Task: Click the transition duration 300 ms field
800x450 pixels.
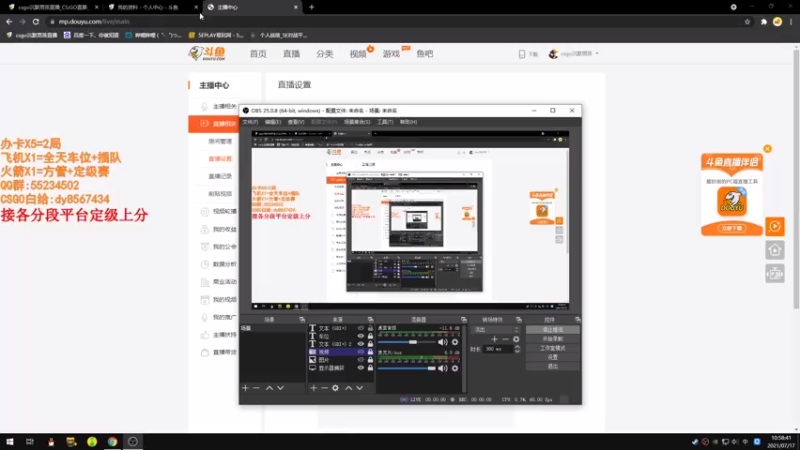Action: tap(498, 349)
